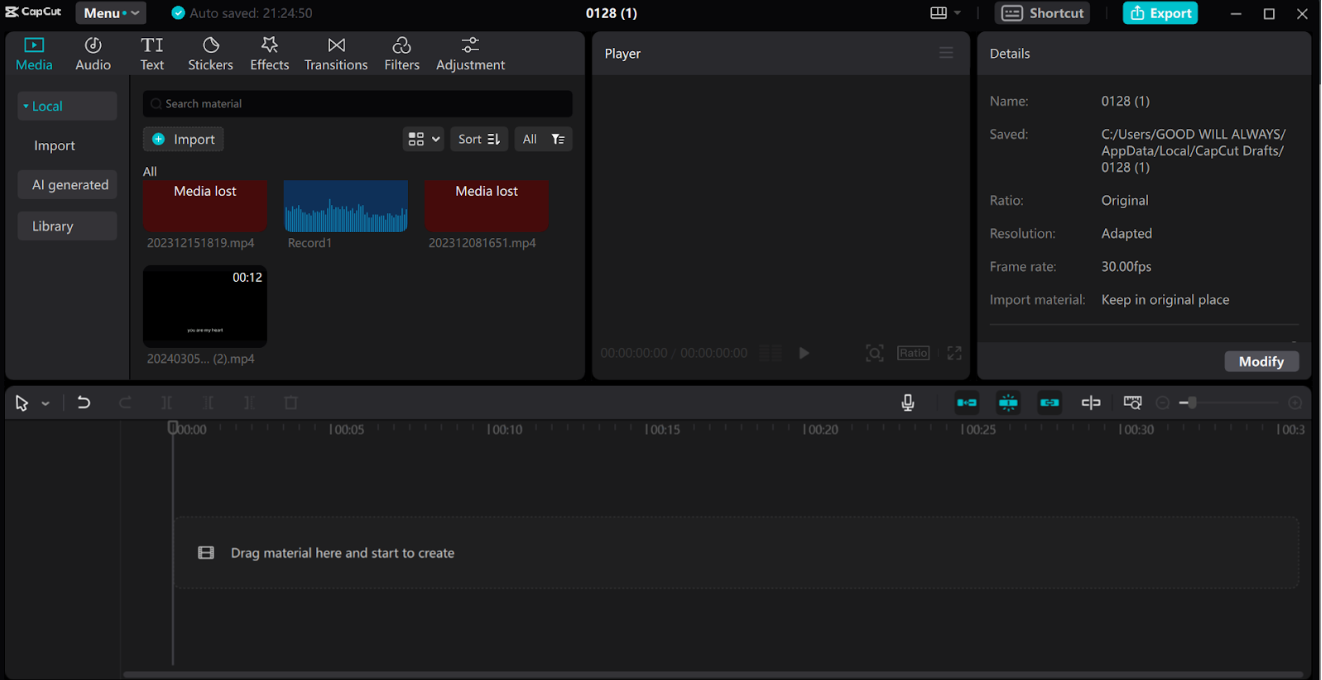Click the Delete right trim icon

(x=249, y=403)
